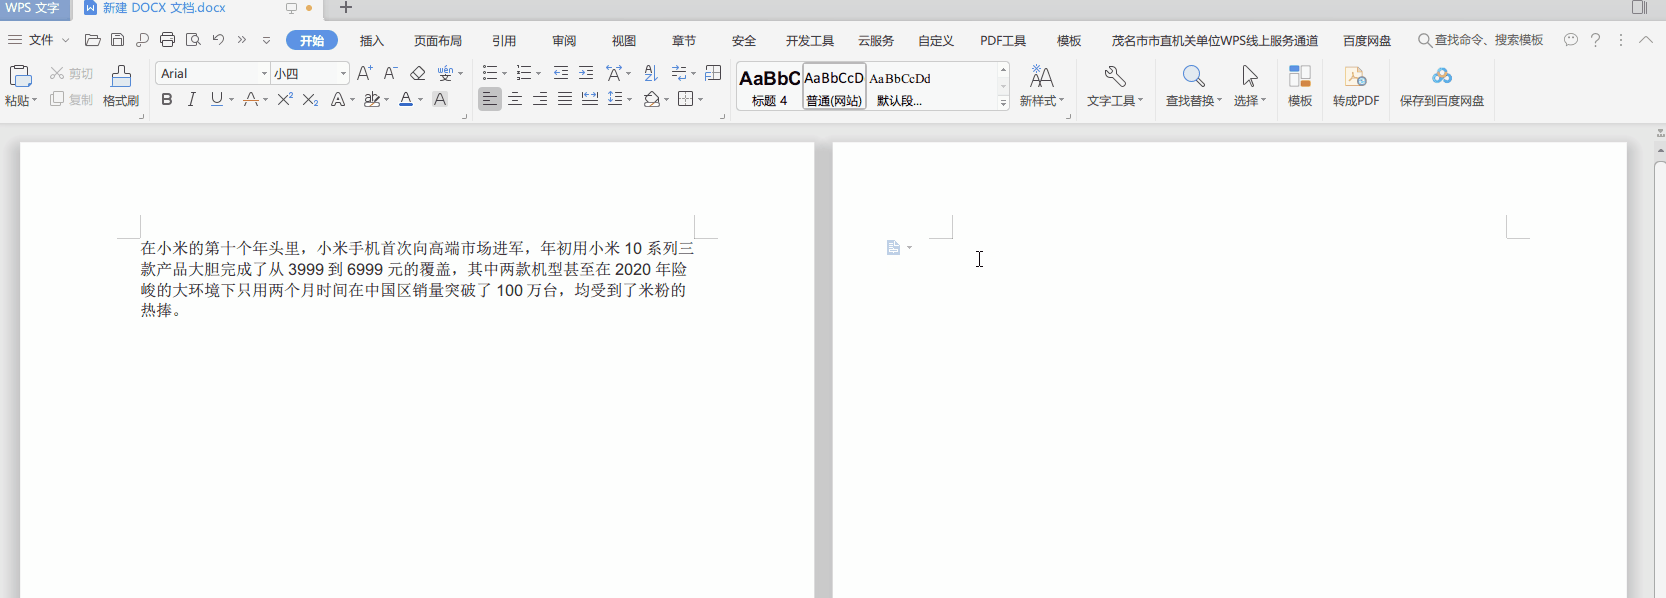Add a new document tab

point(346,8)
